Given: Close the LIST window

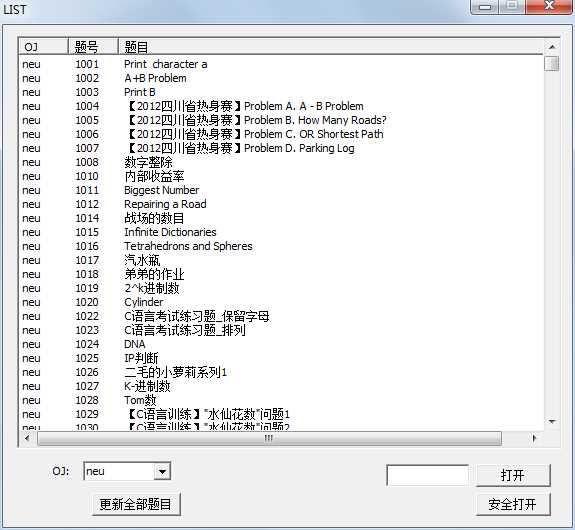Looking at the screenshot, I should (549, 6).
